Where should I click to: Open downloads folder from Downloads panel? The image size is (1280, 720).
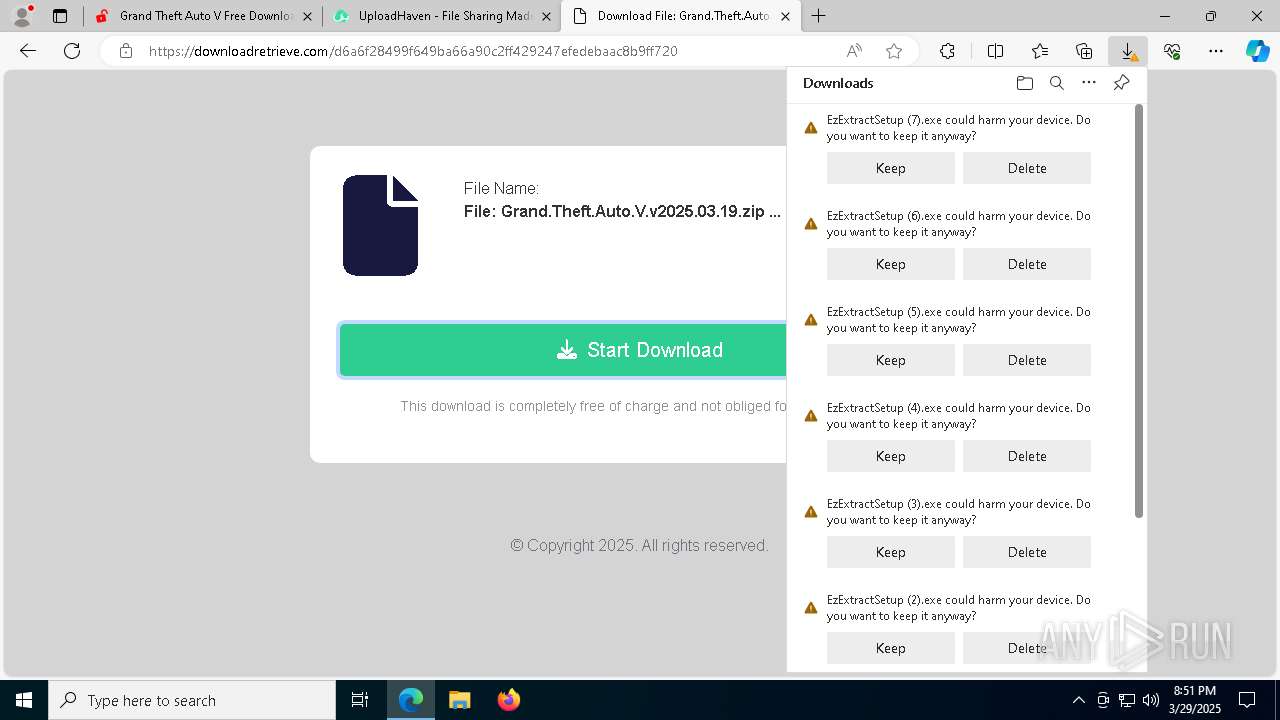pyautogui.click(x=1025, y=83)
